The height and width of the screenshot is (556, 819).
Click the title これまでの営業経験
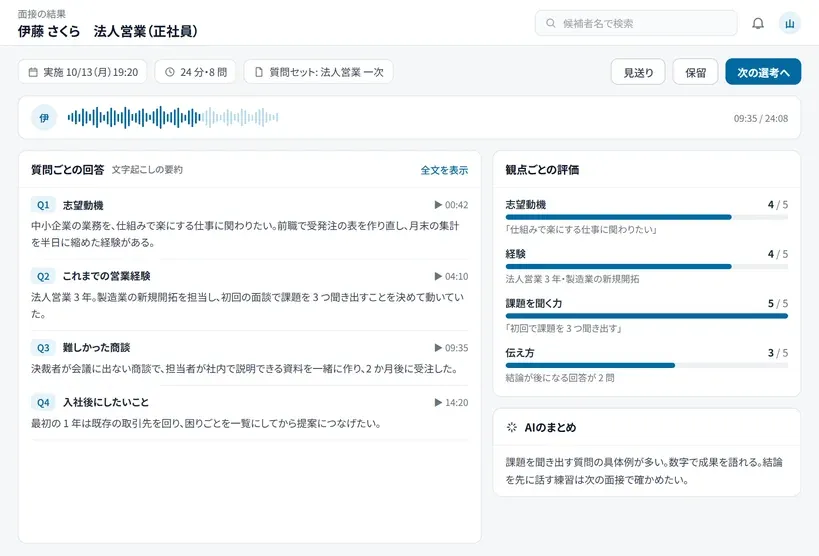pyautogui.click(x=107, y=276)
